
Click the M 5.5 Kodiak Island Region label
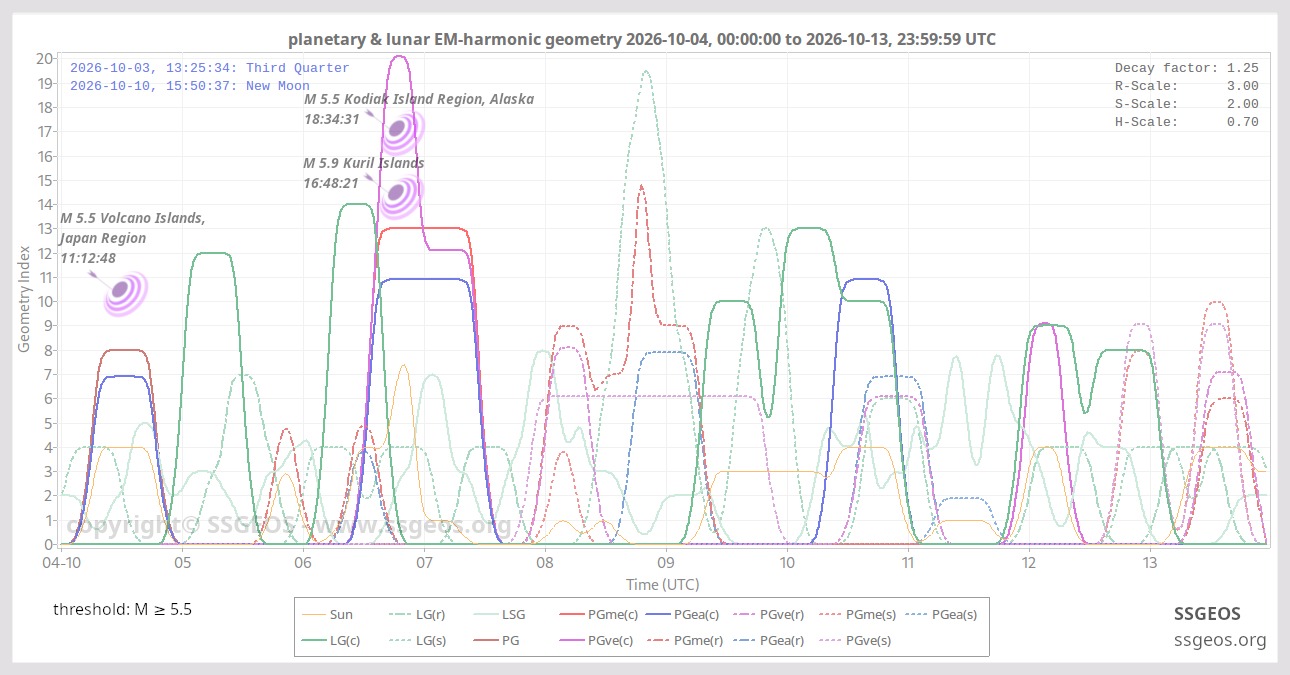point(419,109)
